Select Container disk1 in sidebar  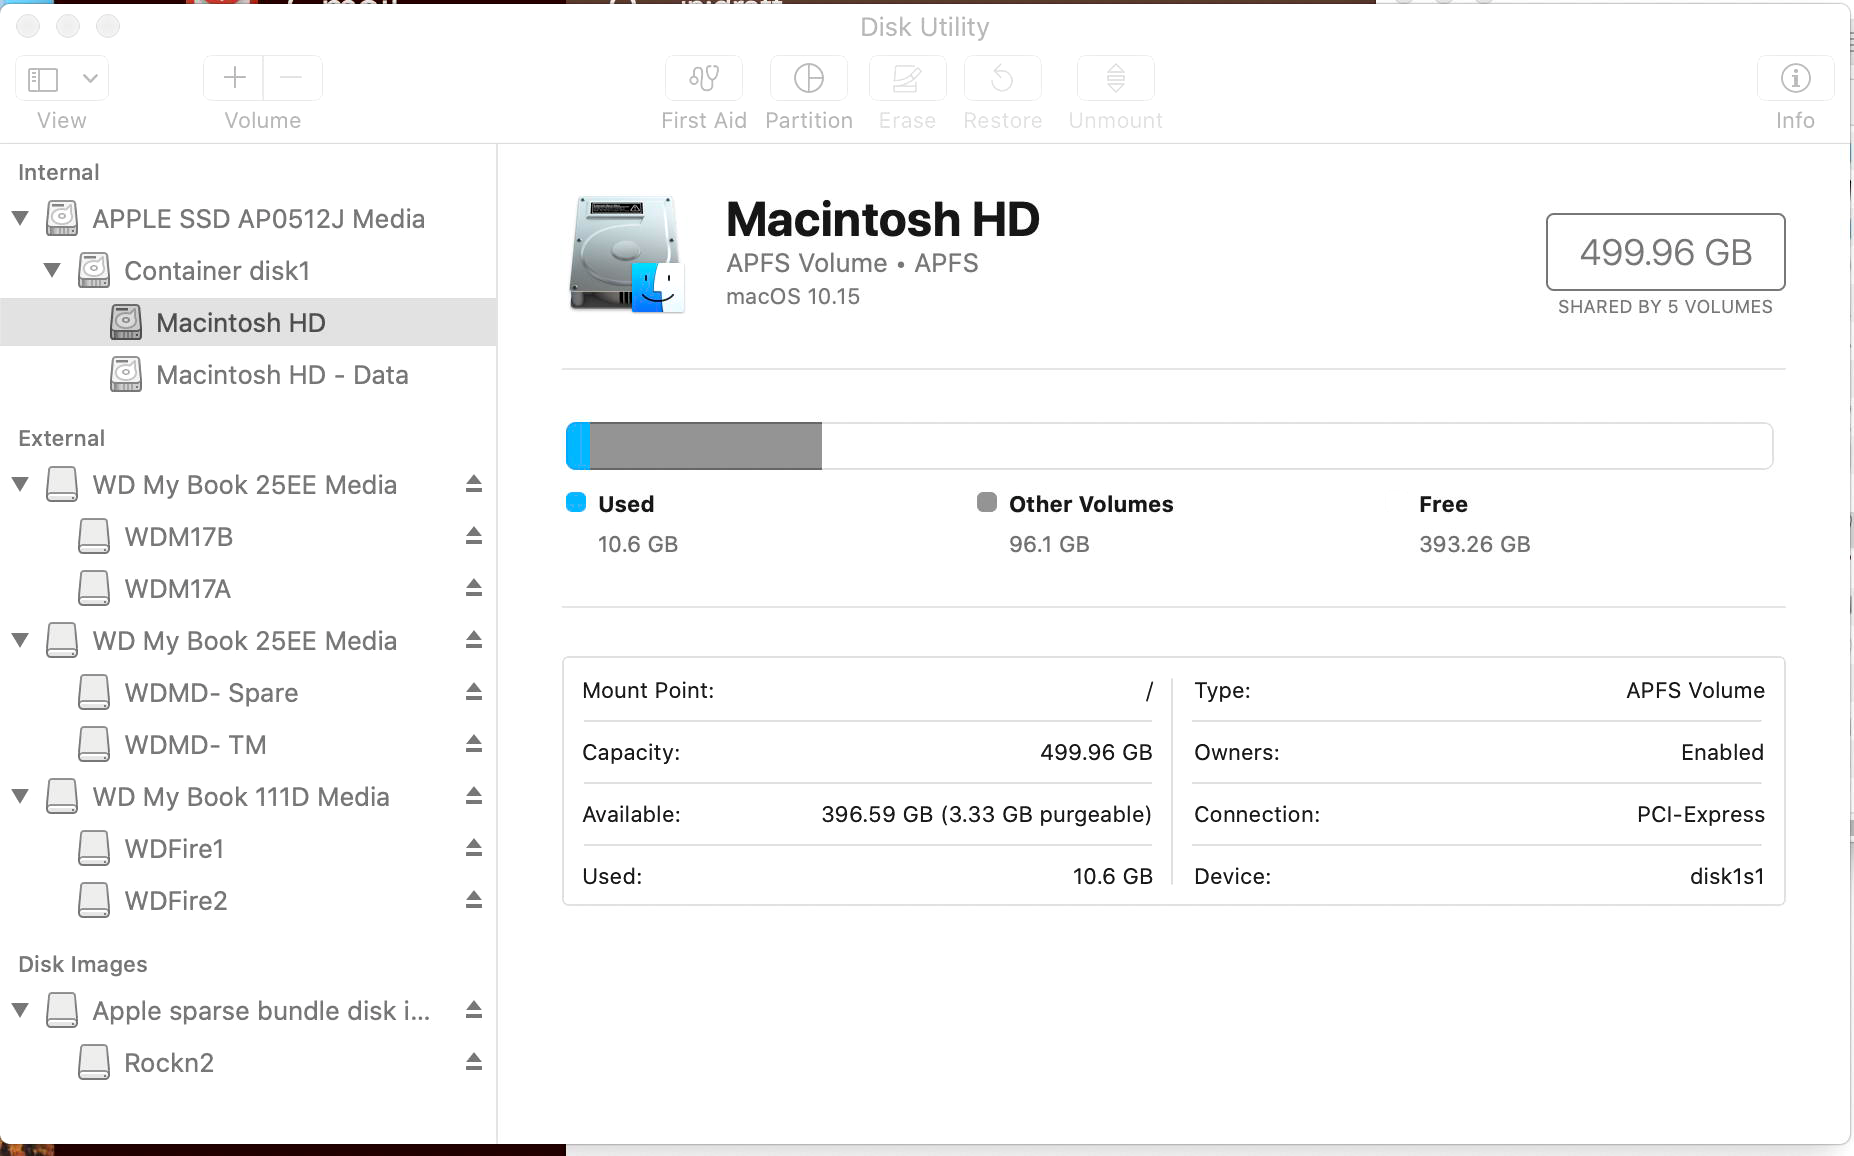(x=248, y=270)
